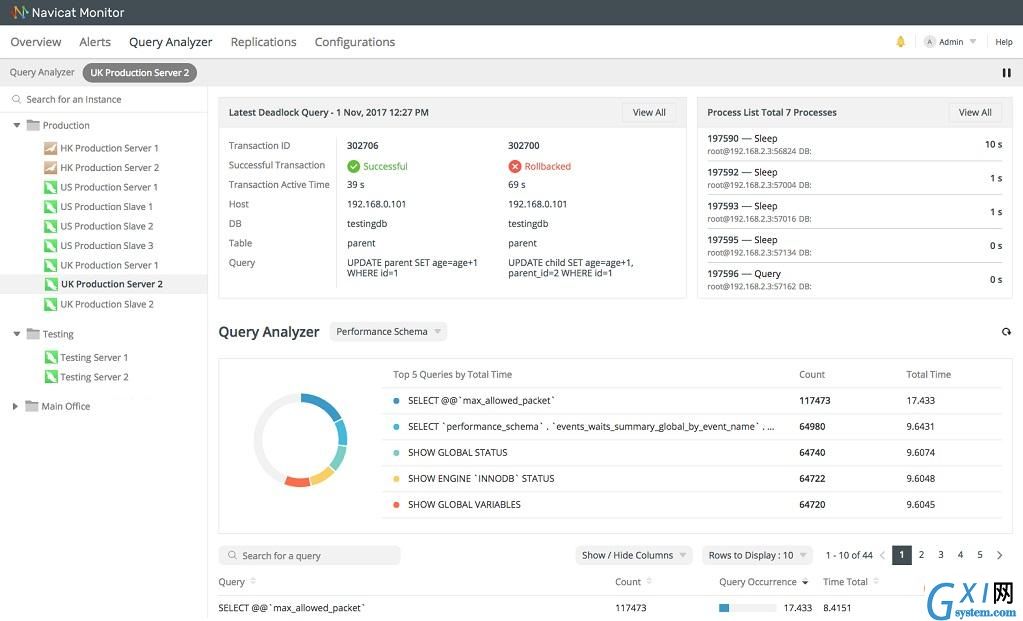
Task: Open the Replications tab
Action: point(264,42)
